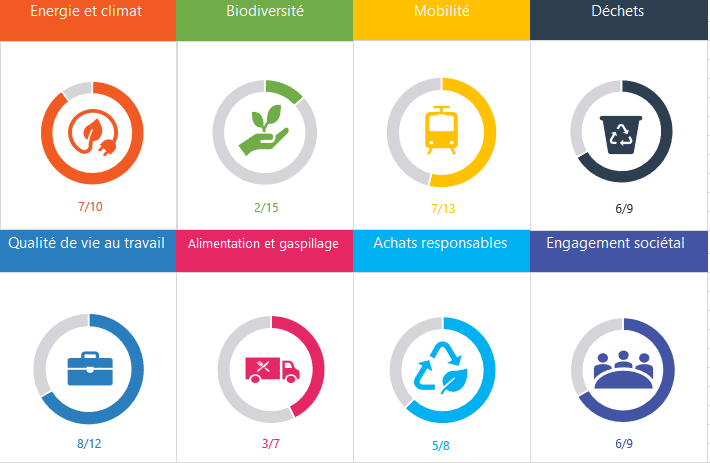Click the 5/8 purchasing score
710x463 pixels.
[441, 446]
